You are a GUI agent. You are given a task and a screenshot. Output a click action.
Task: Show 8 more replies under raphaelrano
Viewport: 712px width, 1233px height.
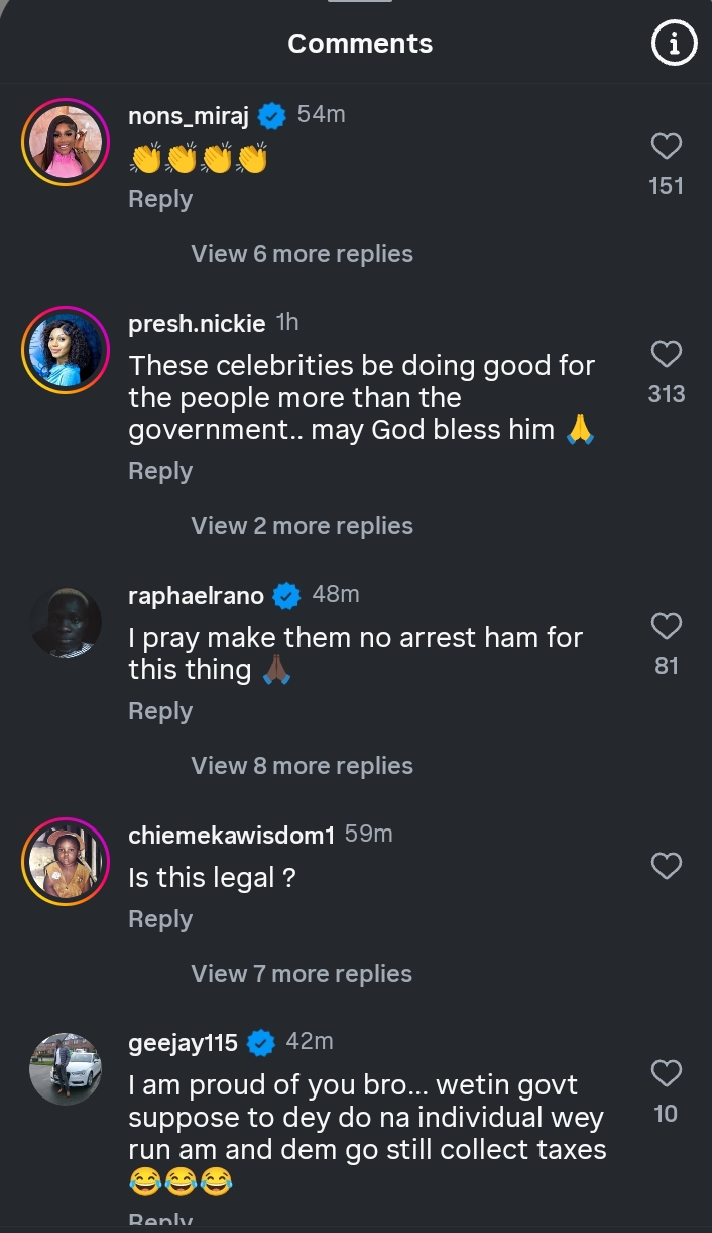302,766
